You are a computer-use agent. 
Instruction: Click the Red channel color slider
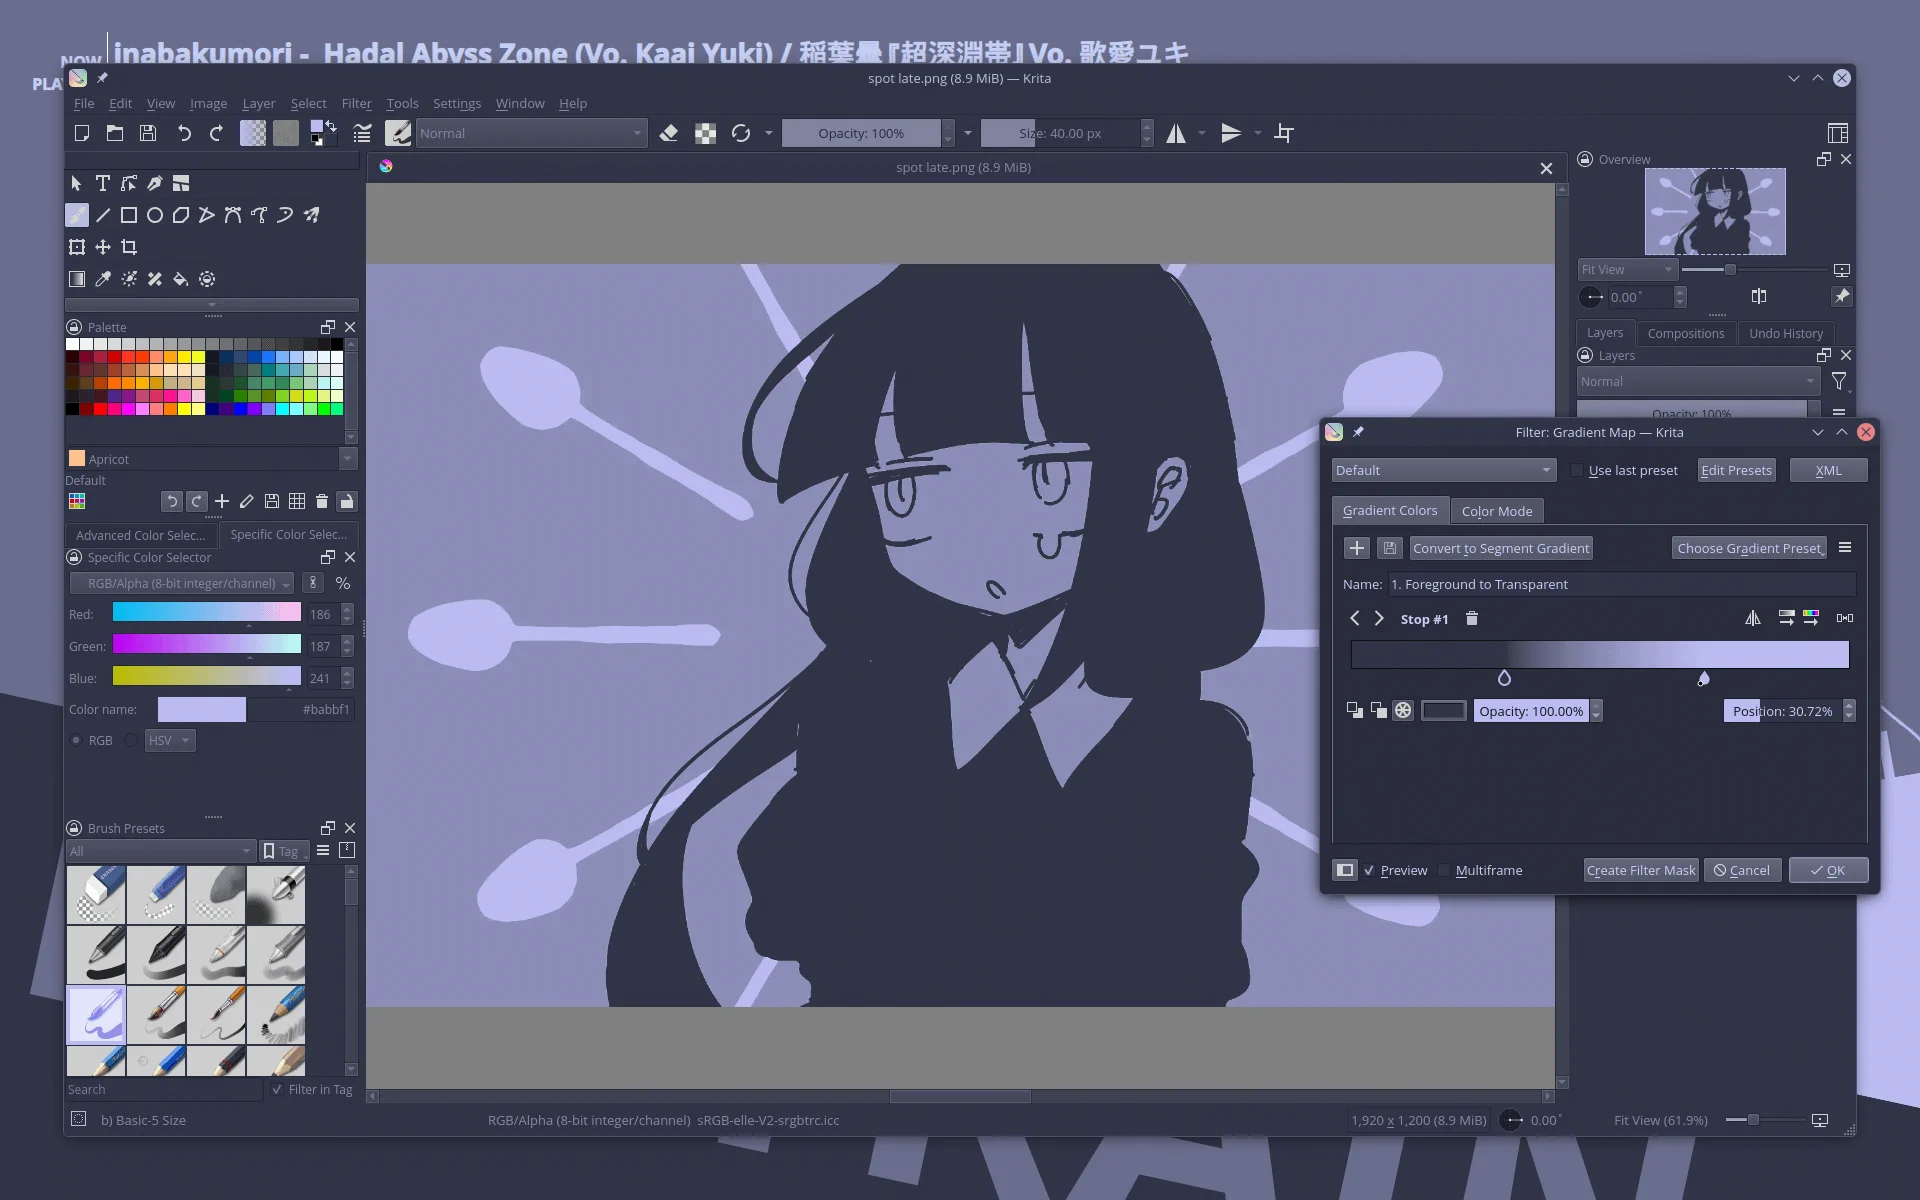tap(206, 613)
